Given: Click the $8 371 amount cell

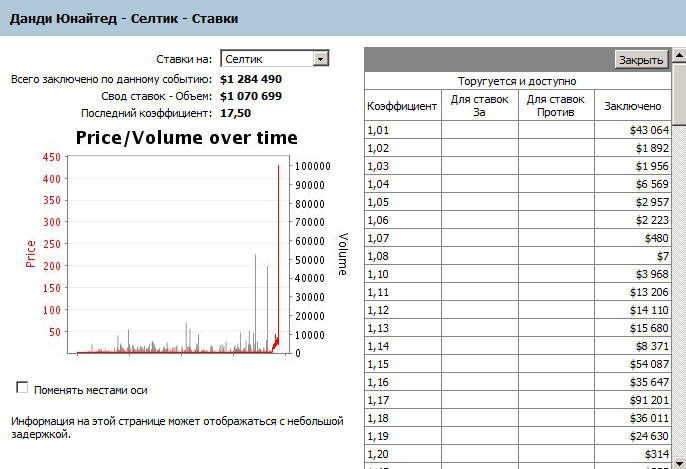Looking at the screenshot, I should coord(633,346).
